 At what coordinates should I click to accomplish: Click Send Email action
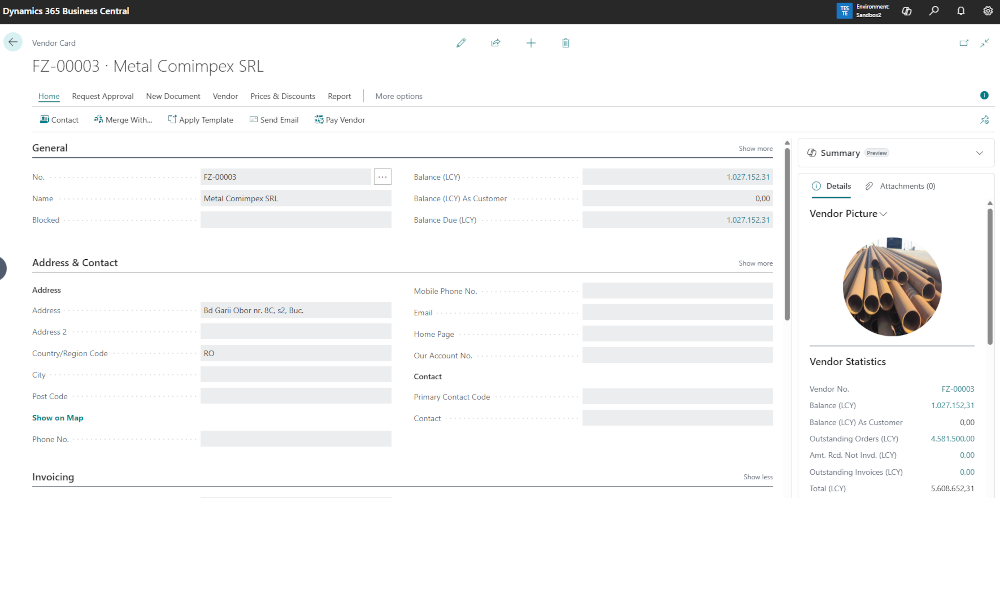pos(274,120)
